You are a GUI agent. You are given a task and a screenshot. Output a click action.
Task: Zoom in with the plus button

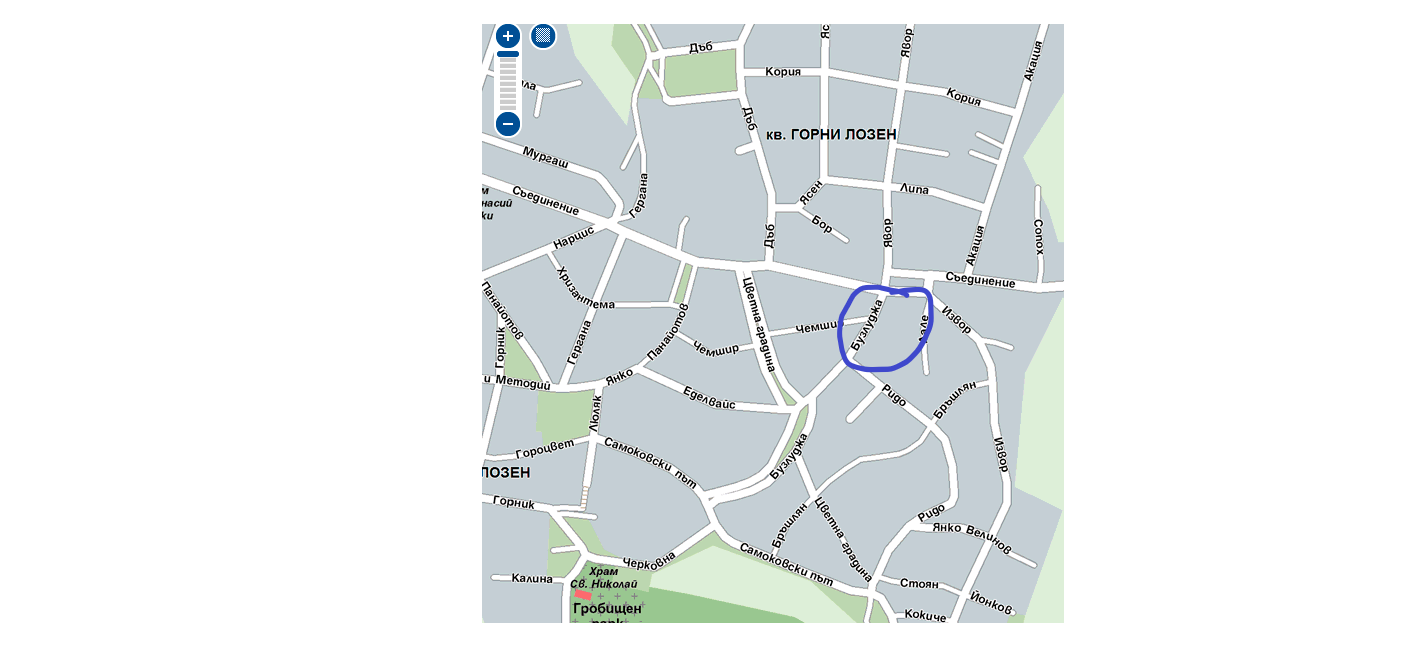click(x=508, y=37)
